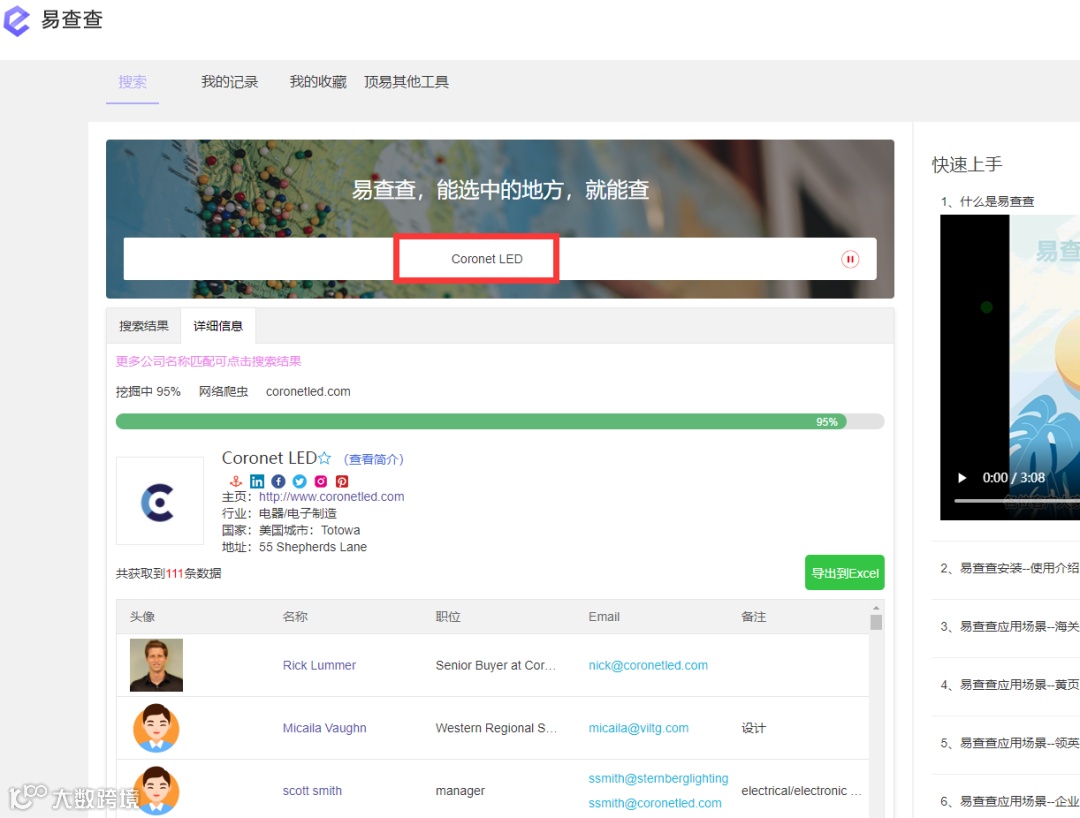Viewport: 1080px width, 818px height.
Task: Open Coronet LED's Facebook icon
Action: (278, 481)
